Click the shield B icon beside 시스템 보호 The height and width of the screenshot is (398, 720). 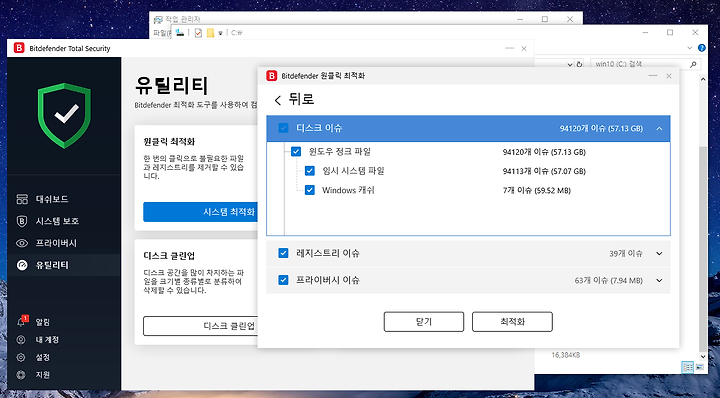coord(22,221)
